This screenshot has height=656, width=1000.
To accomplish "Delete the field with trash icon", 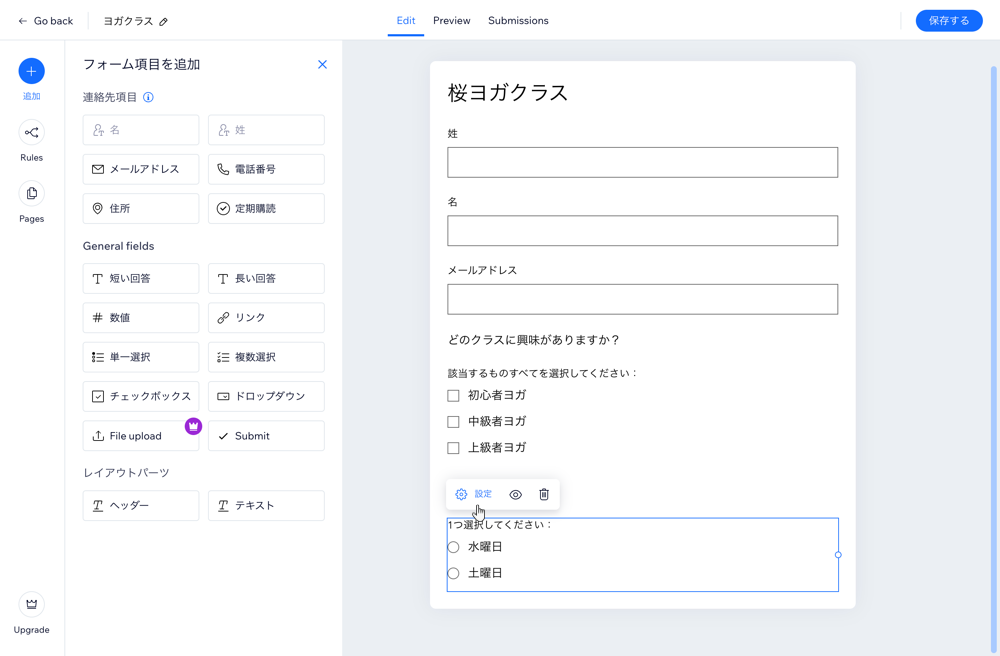I will pos(544,494).
